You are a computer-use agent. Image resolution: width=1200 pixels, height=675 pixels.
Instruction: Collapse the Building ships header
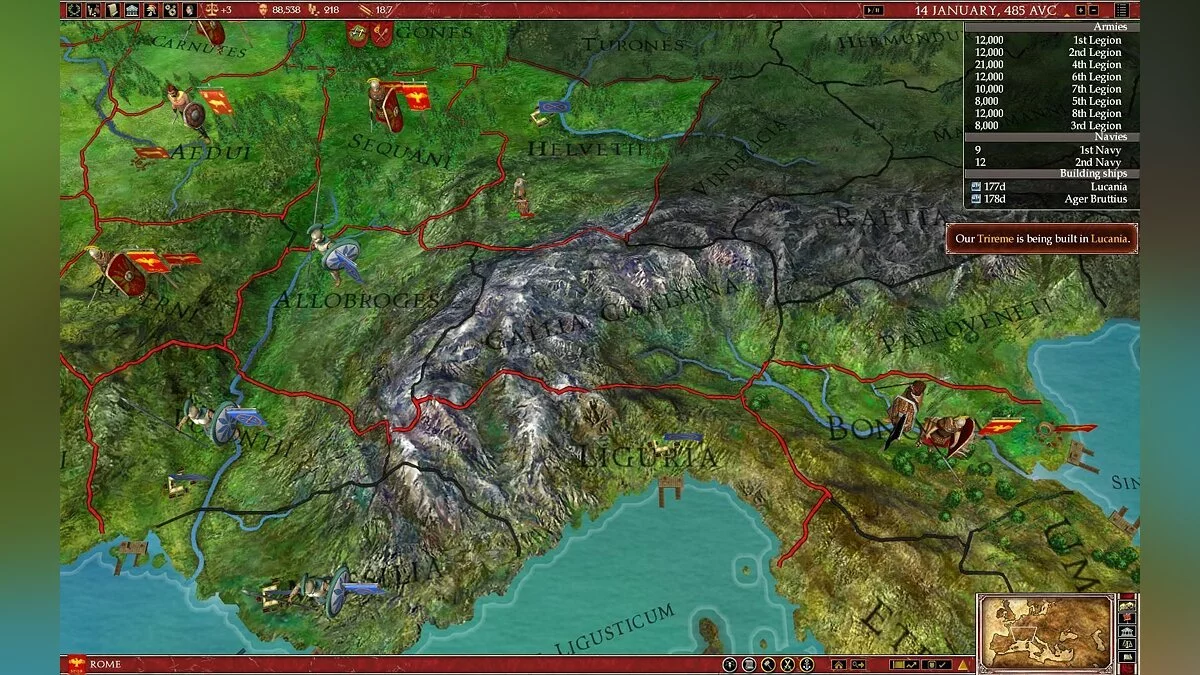(1050, 174)
